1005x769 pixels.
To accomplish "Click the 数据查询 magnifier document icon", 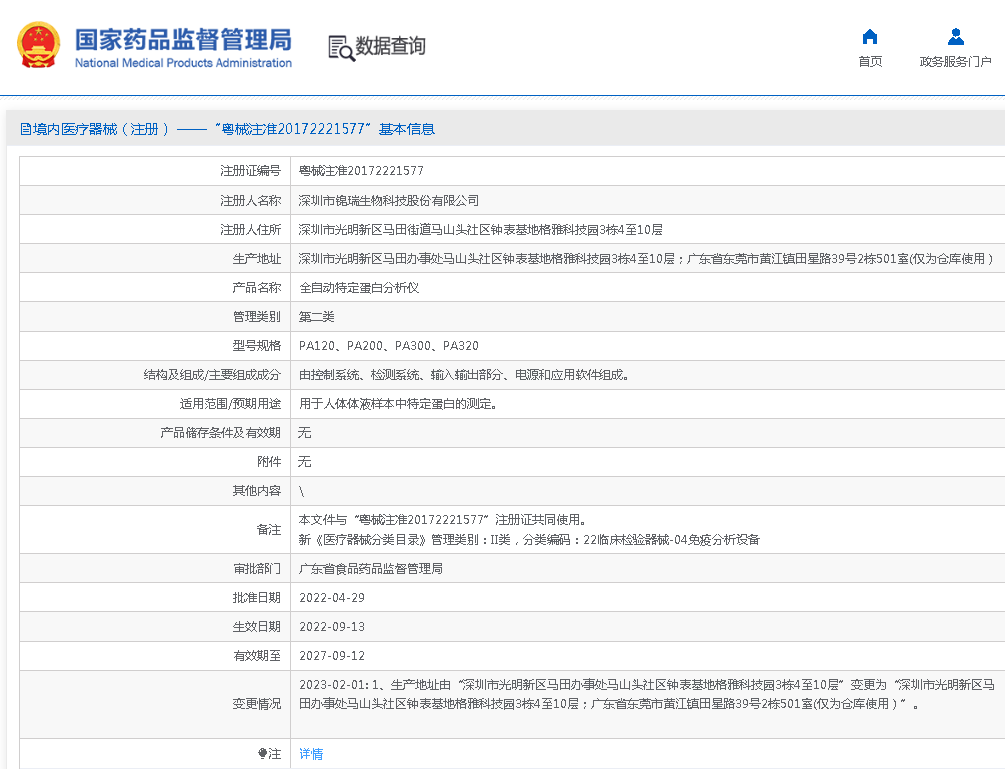I will [341, 47].
